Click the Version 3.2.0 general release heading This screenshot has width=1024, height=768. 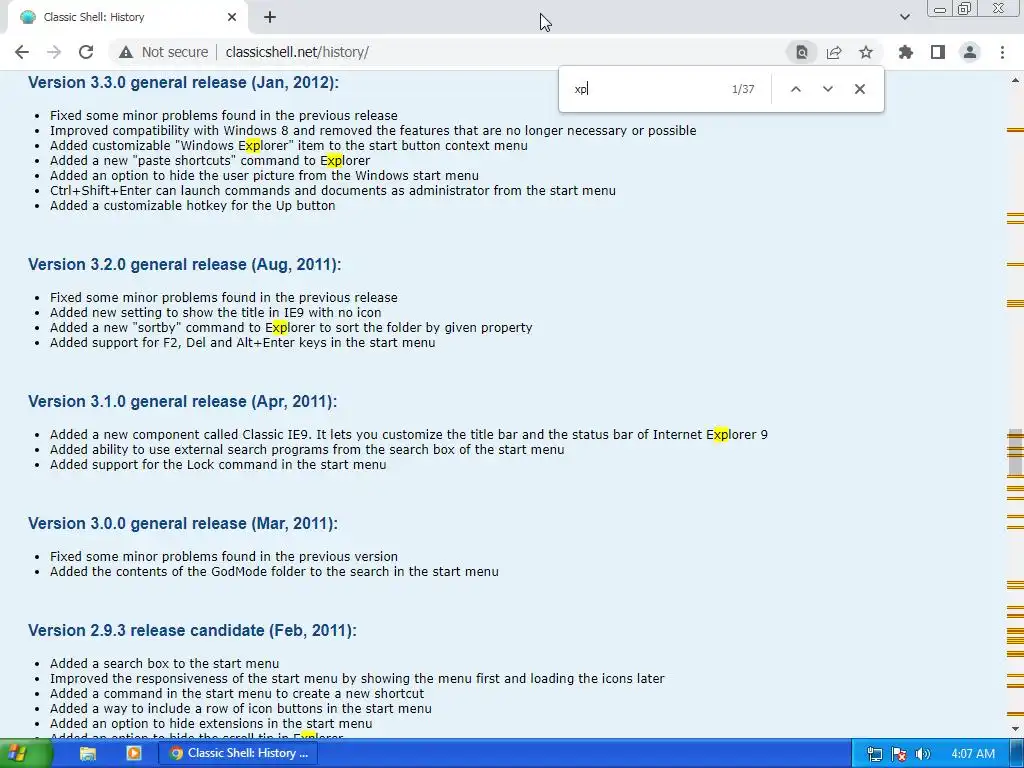(185, 264)
